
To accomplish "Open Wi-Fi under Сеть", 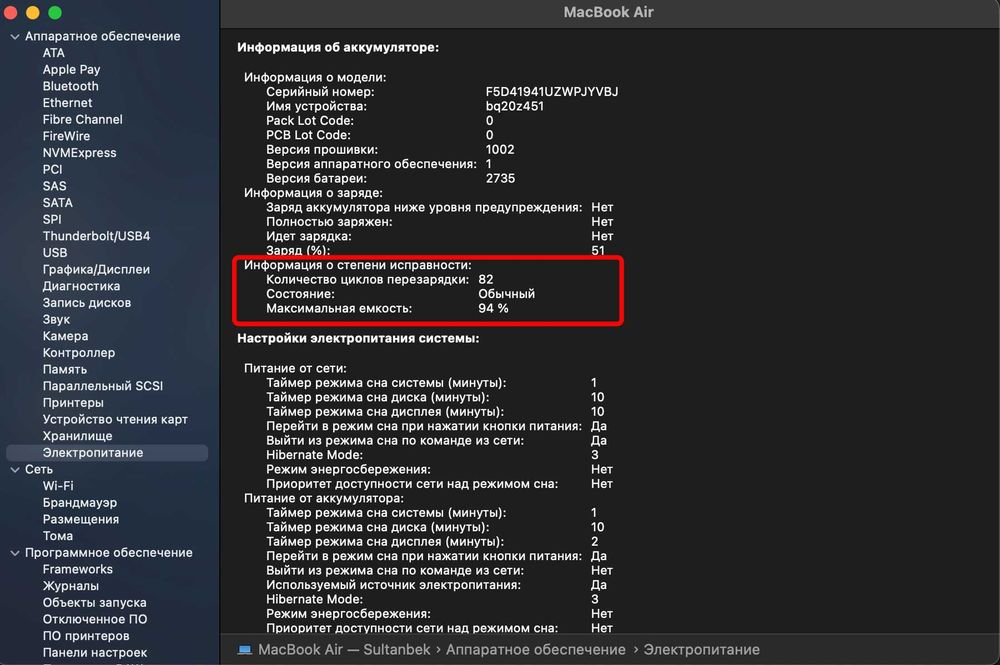I will click(x=58, y=486).
